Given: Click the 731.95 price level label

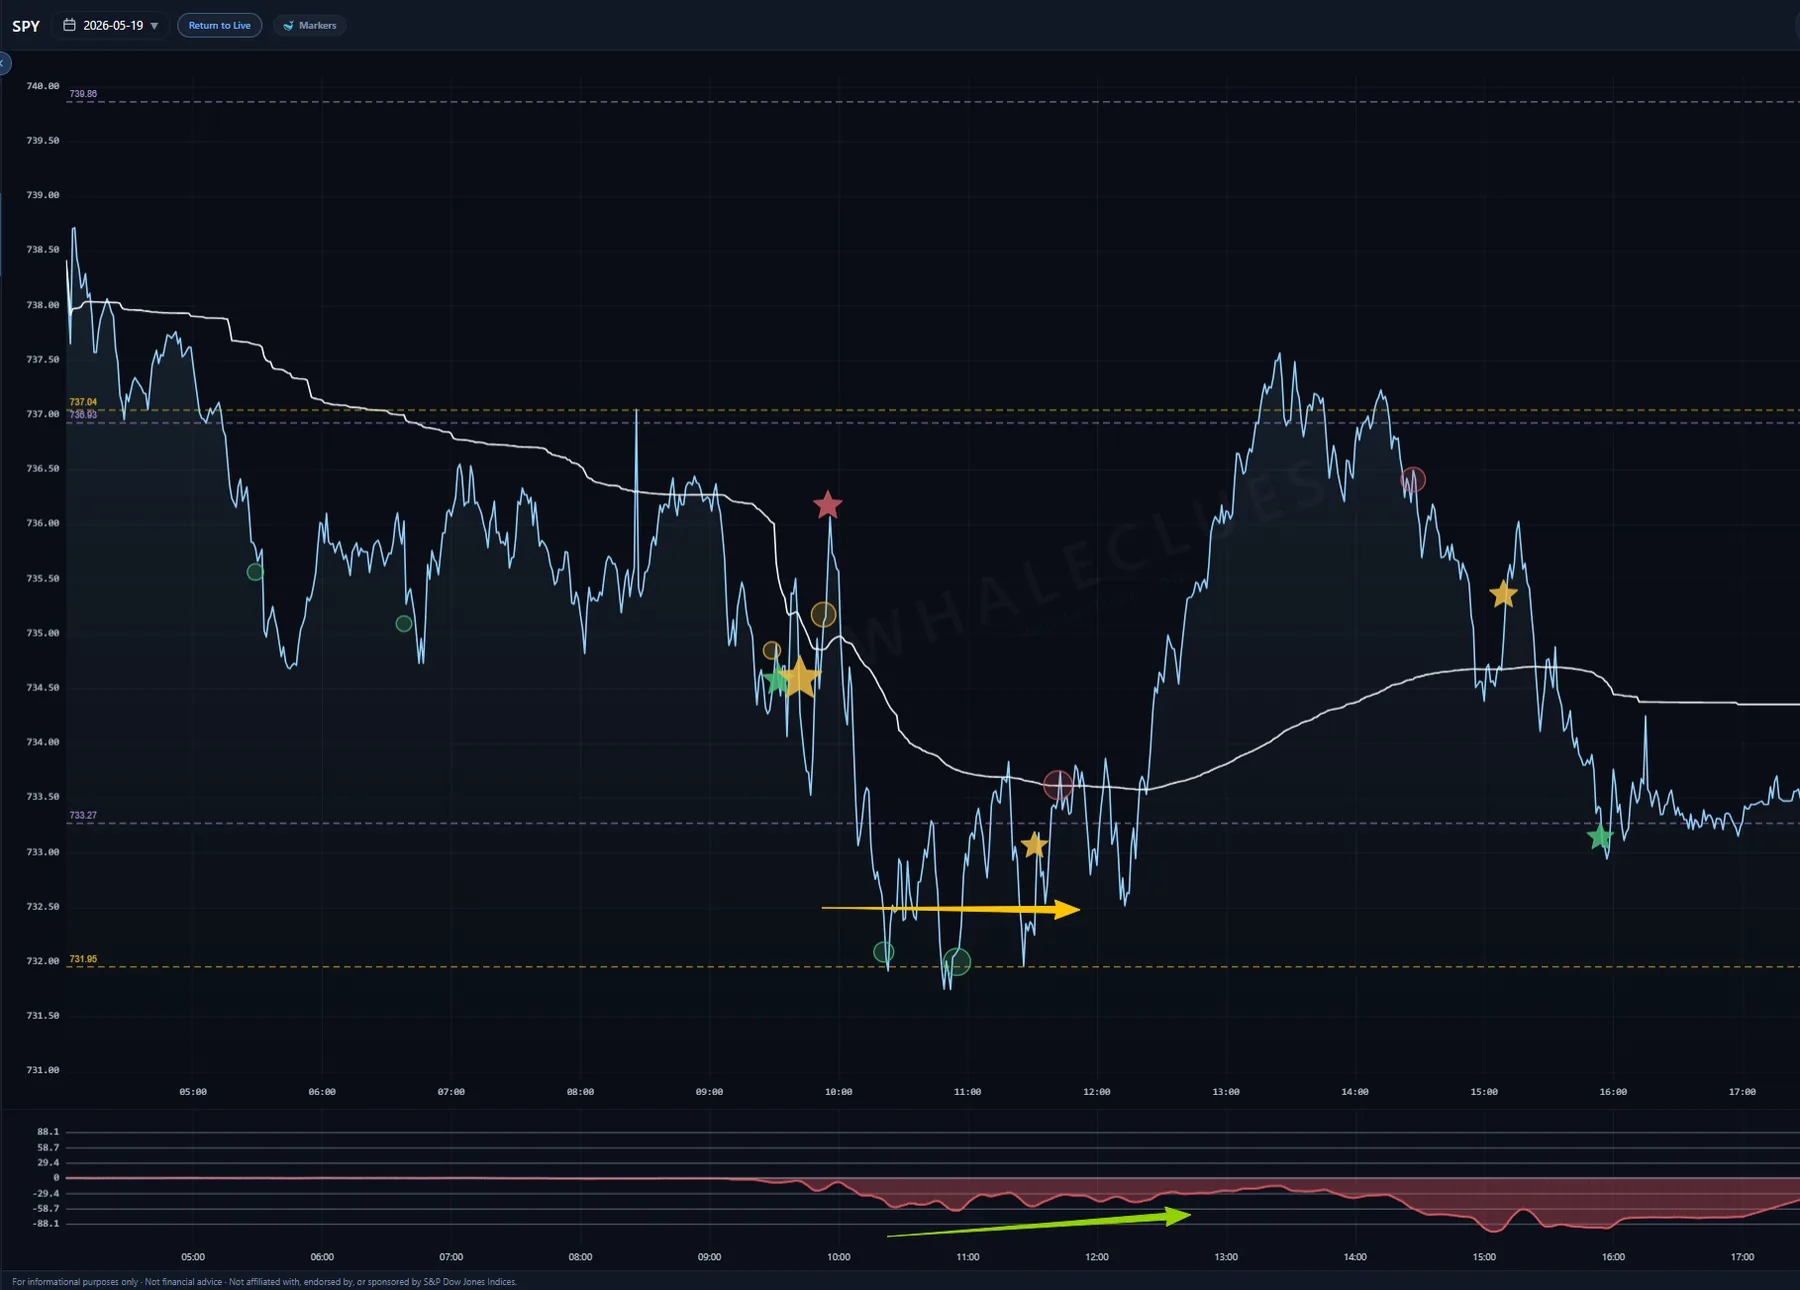Looking at the screenshot, I should tap(83, 959).
